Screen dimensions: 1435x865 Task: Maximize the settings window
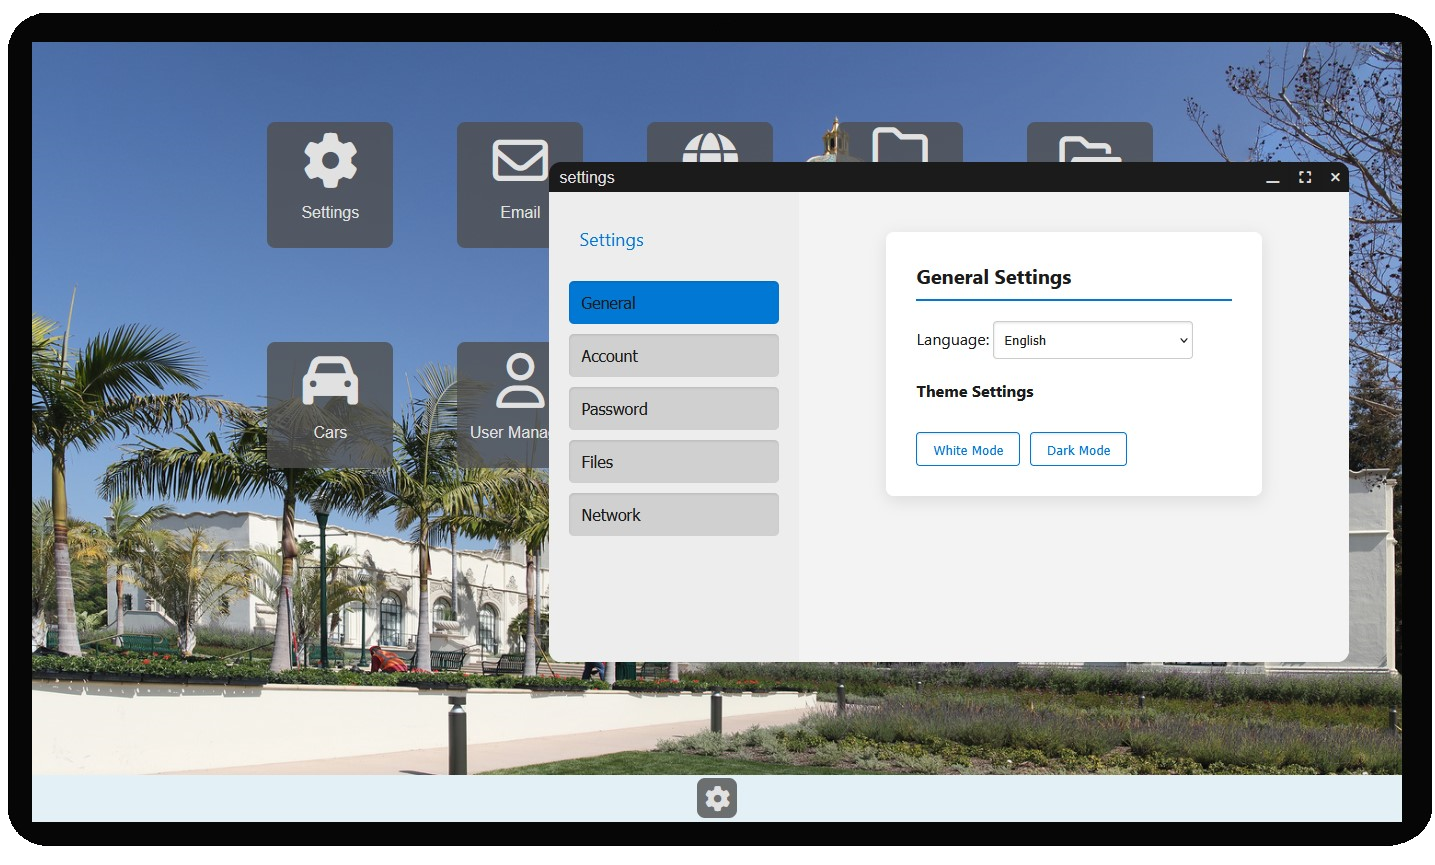pos(1305,177)
